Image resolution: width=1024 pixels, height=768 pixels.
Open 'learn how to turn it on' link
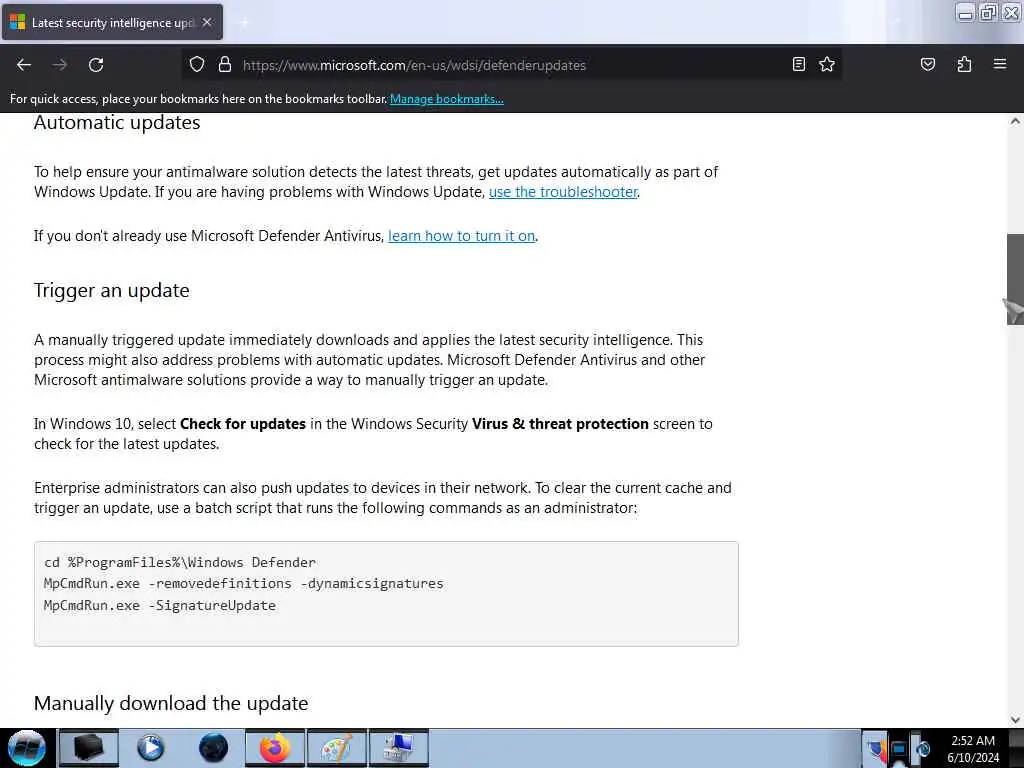tap(461, 236)
